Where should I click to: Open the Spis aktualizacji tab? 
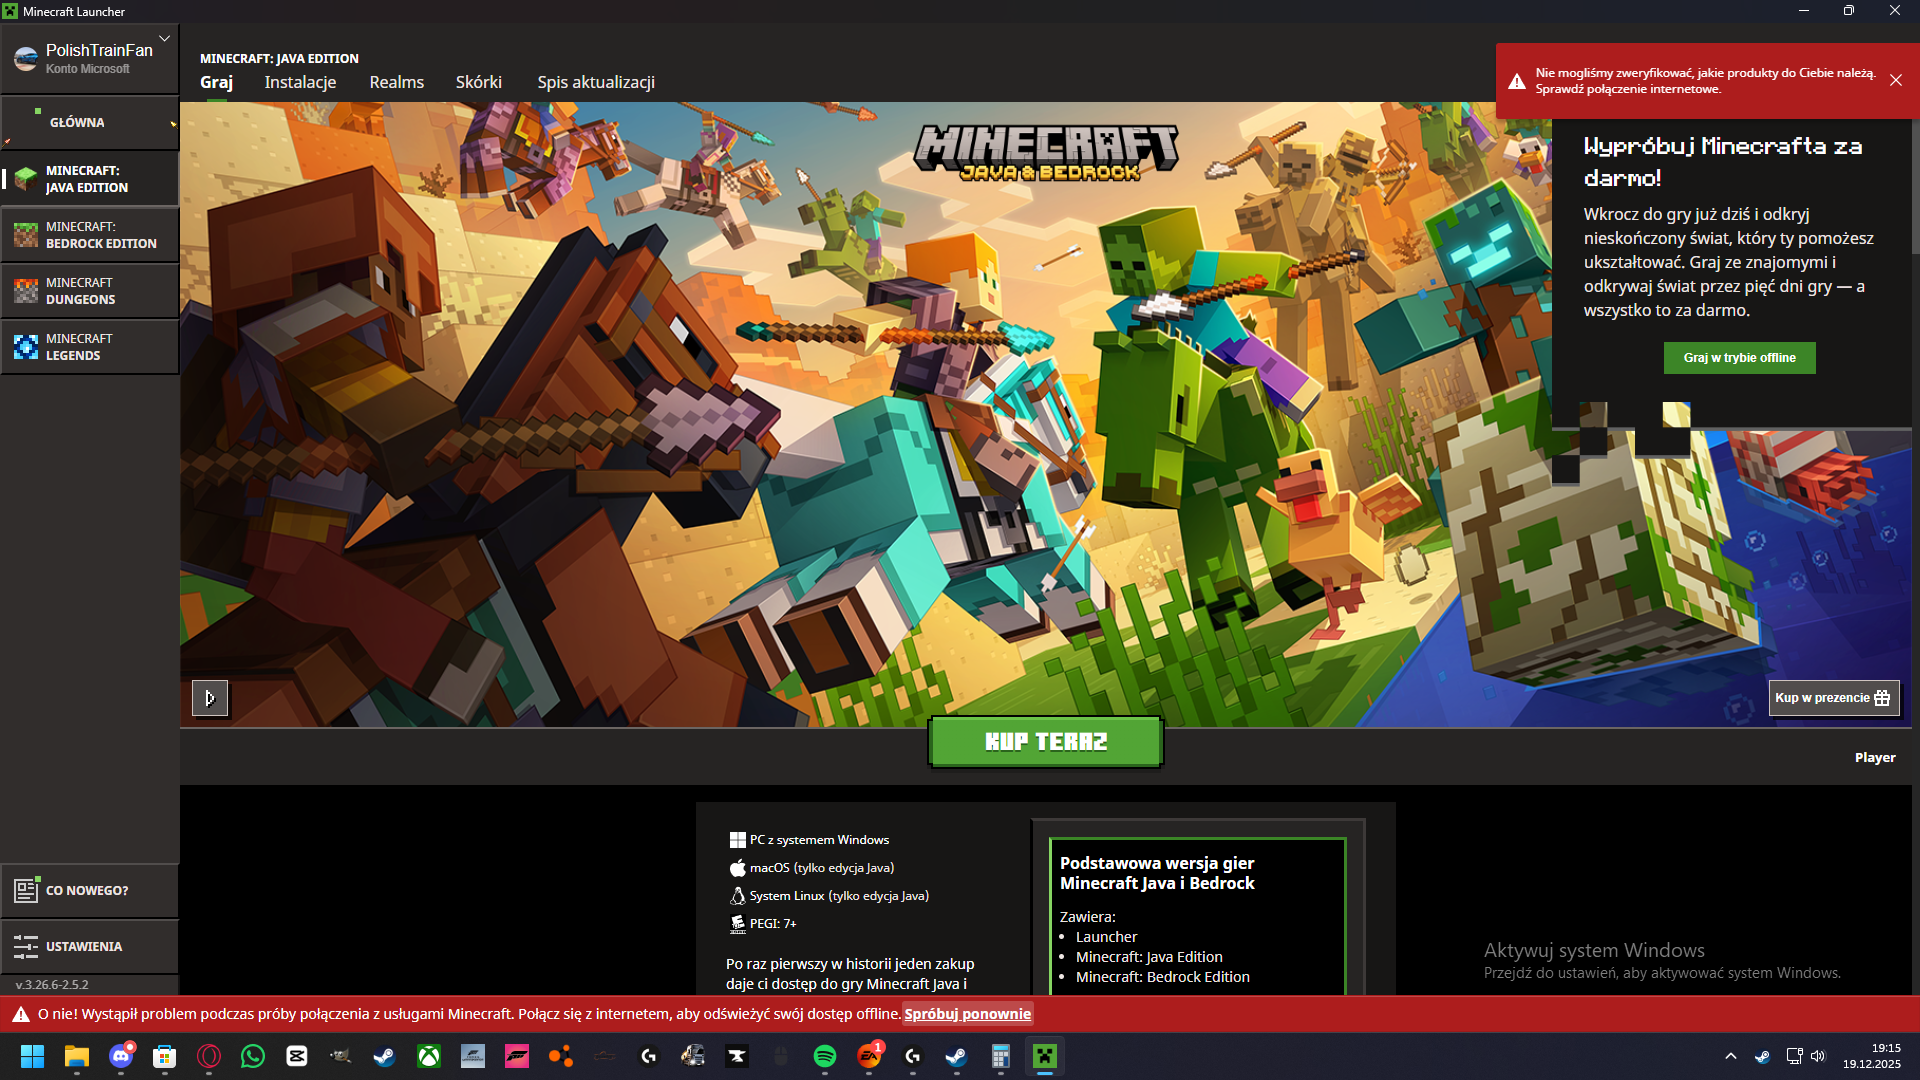[596, 82]
